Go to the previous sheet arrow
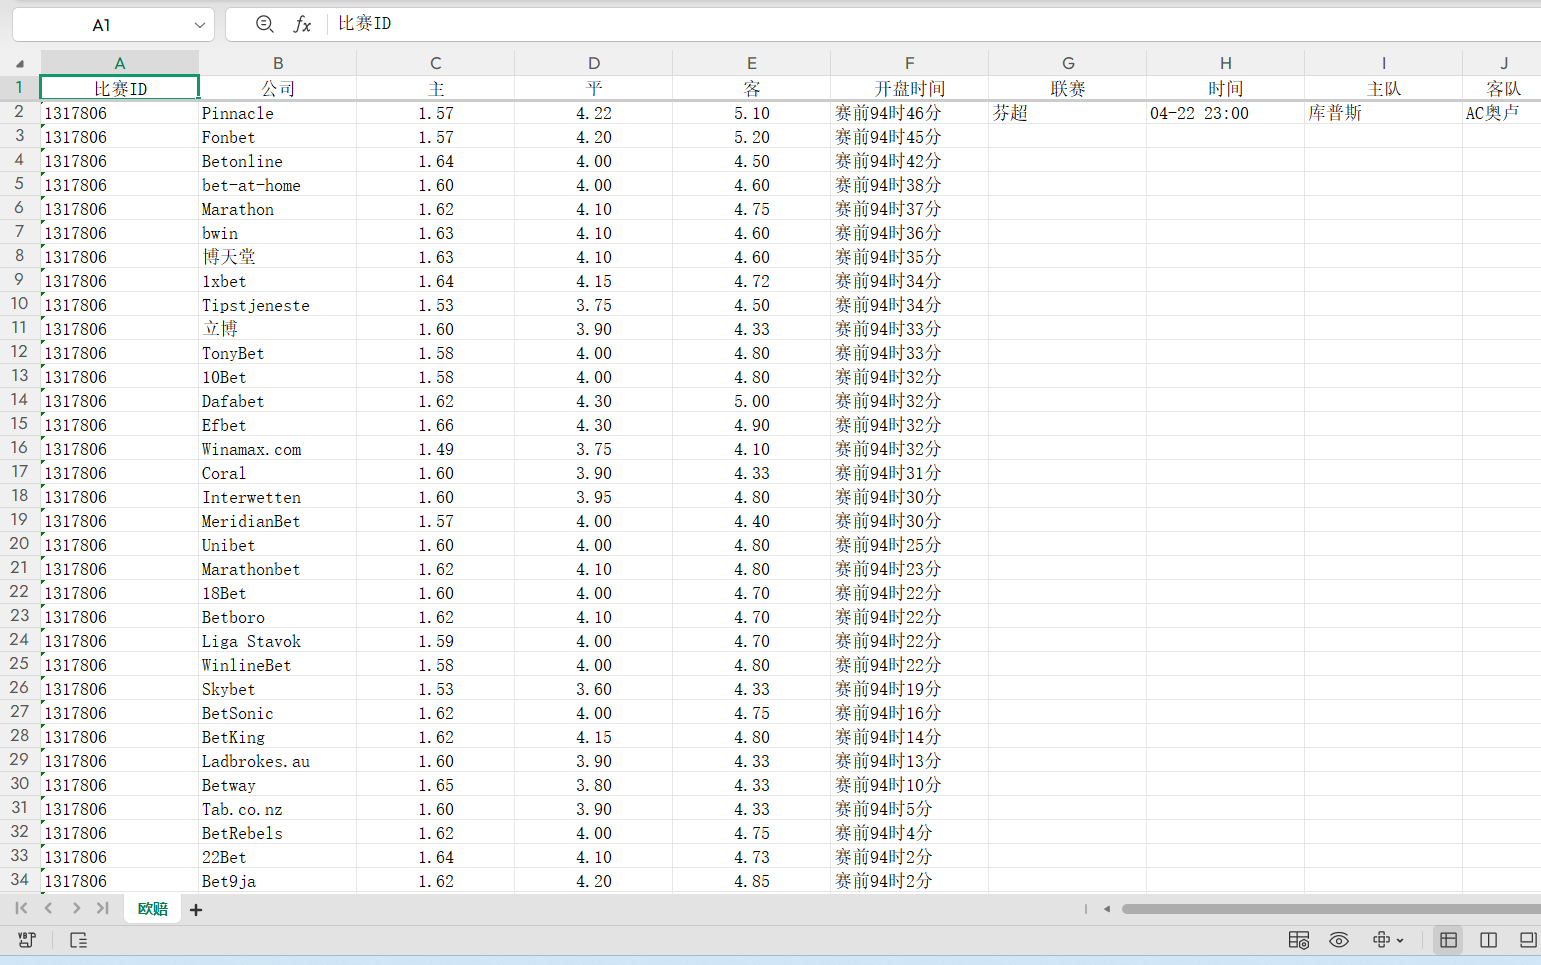 point(48,908)
